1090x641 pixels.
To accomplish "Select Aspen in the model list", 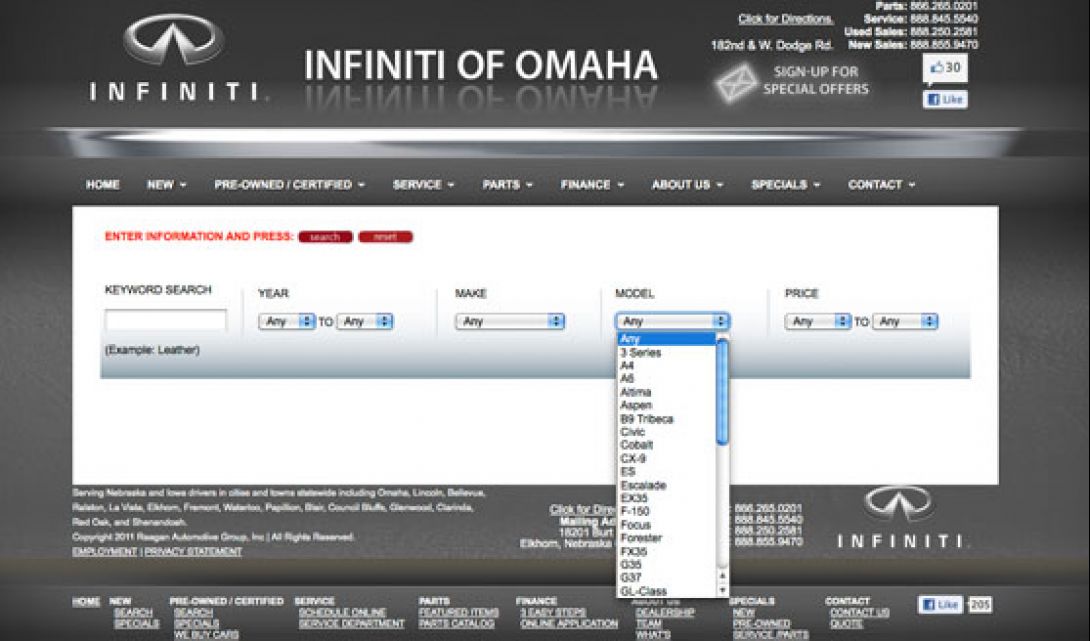I will pos(666,405).
